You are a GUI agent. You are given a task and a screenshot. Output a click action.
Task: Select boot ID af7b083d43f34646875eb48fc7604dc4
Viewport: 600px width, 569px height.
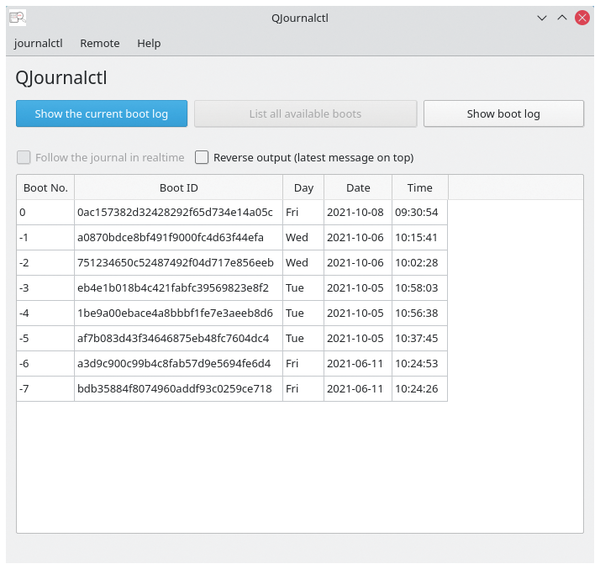179,339
